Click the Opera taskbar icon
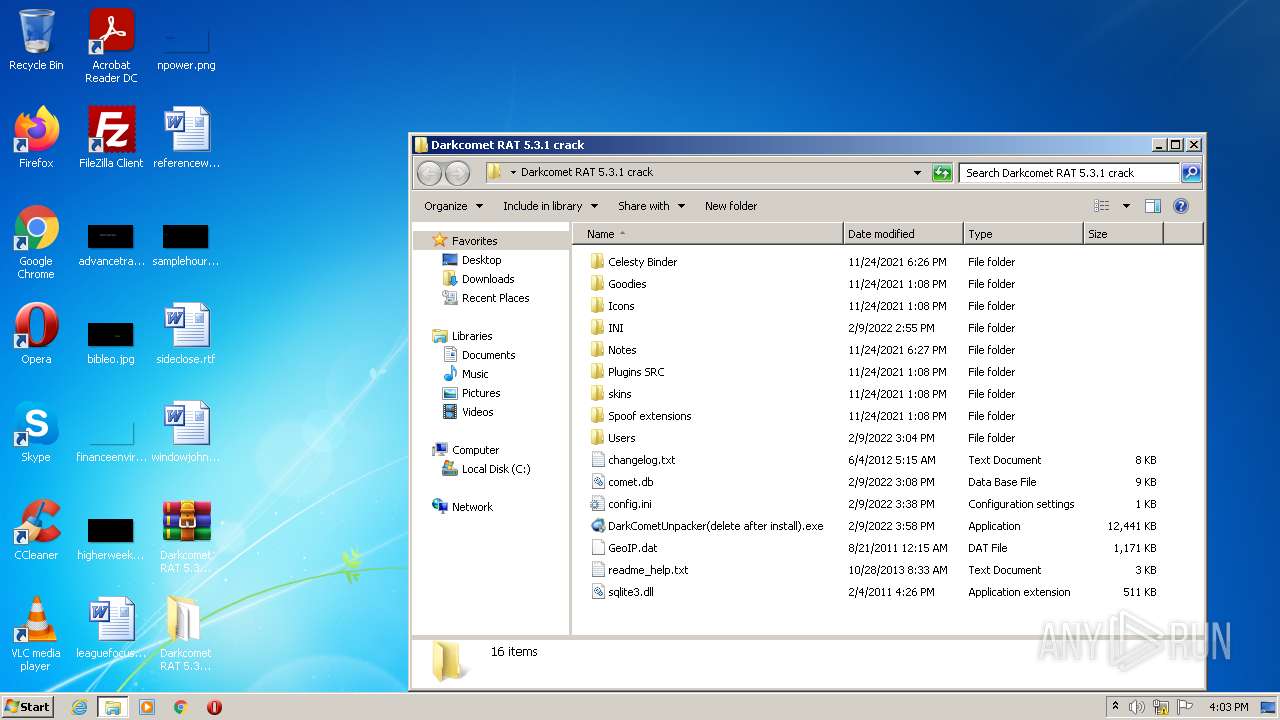The image size is (1280, 720). 214,707
